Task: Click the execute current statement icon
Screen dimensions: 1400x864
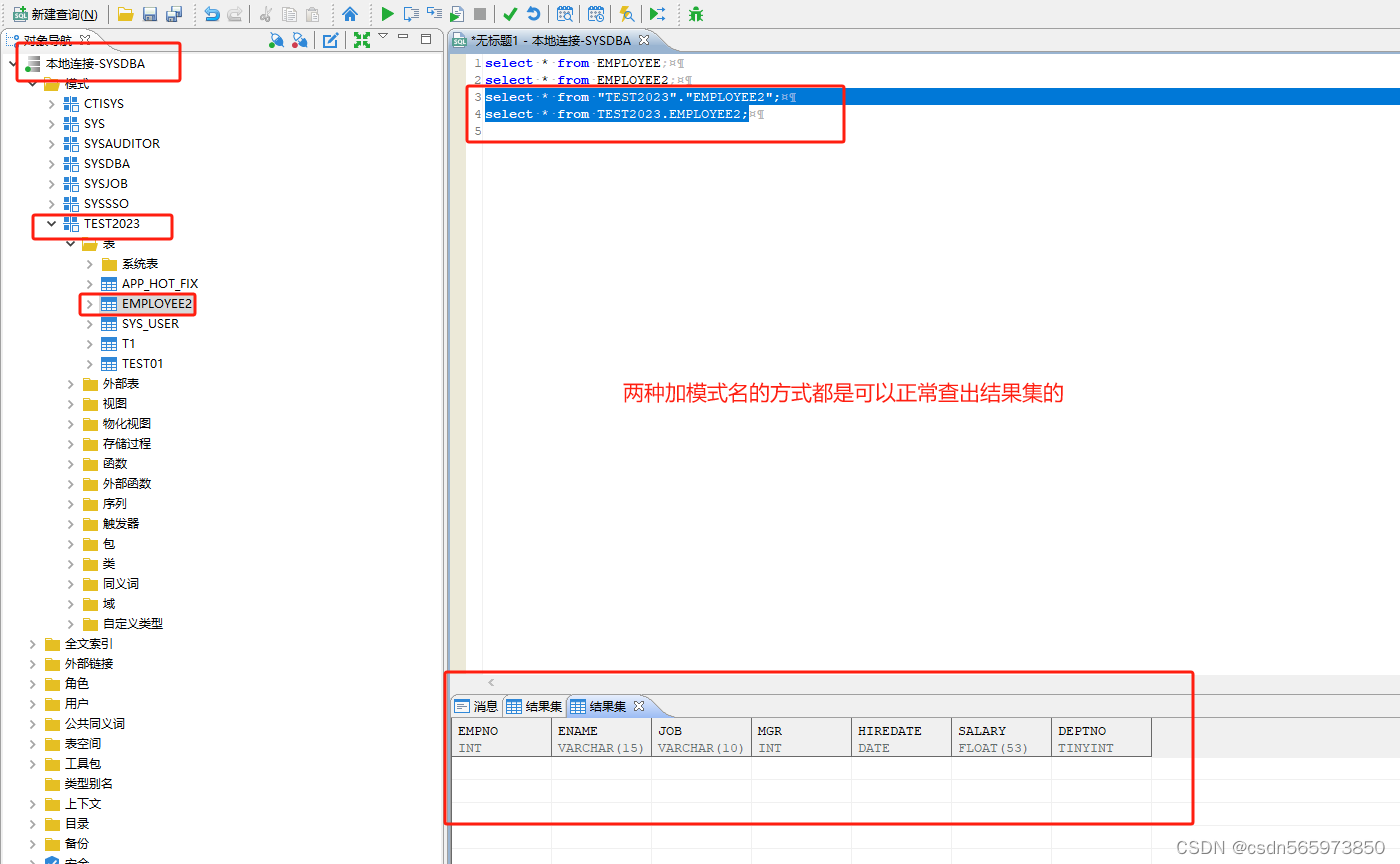Action: click(x=411, y=14)
